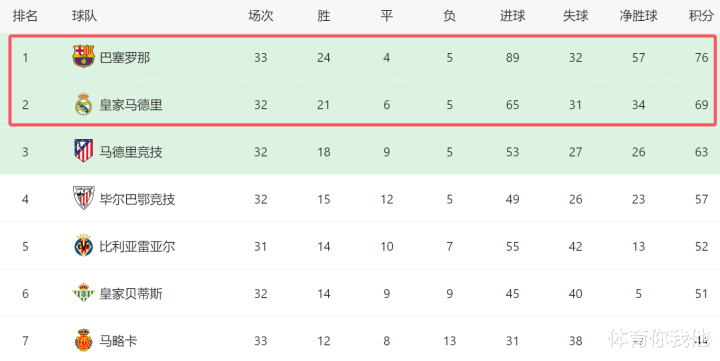Click the 进球 column header
Viewport: 720px width, 361px height.
(512, 16)
